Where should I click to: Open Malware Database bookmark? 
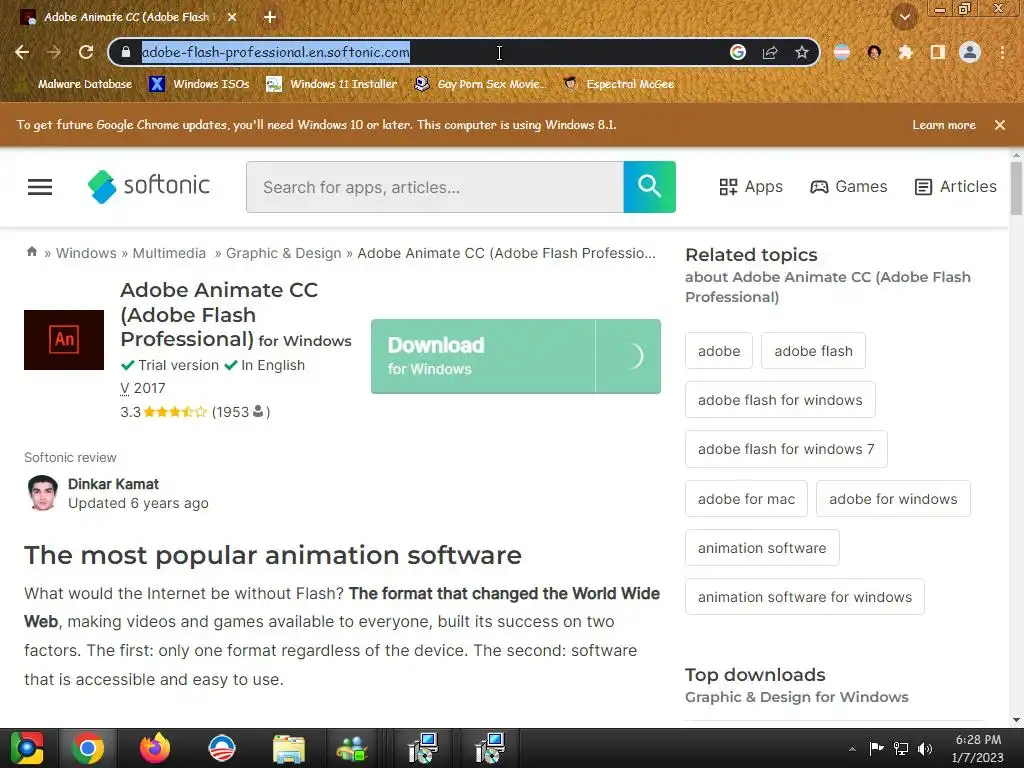[76, 84]
